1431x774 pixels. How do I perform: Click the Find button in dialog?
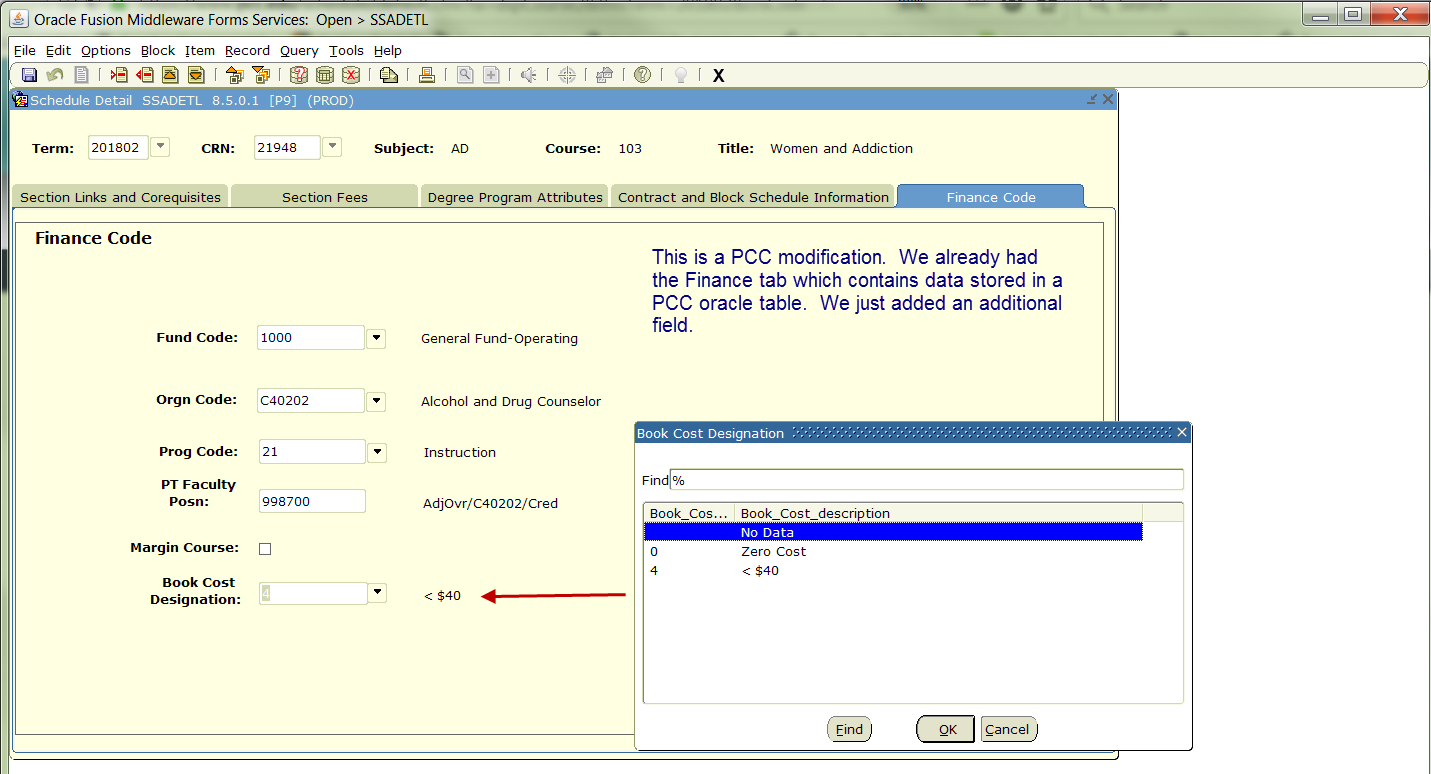(849, 729)
